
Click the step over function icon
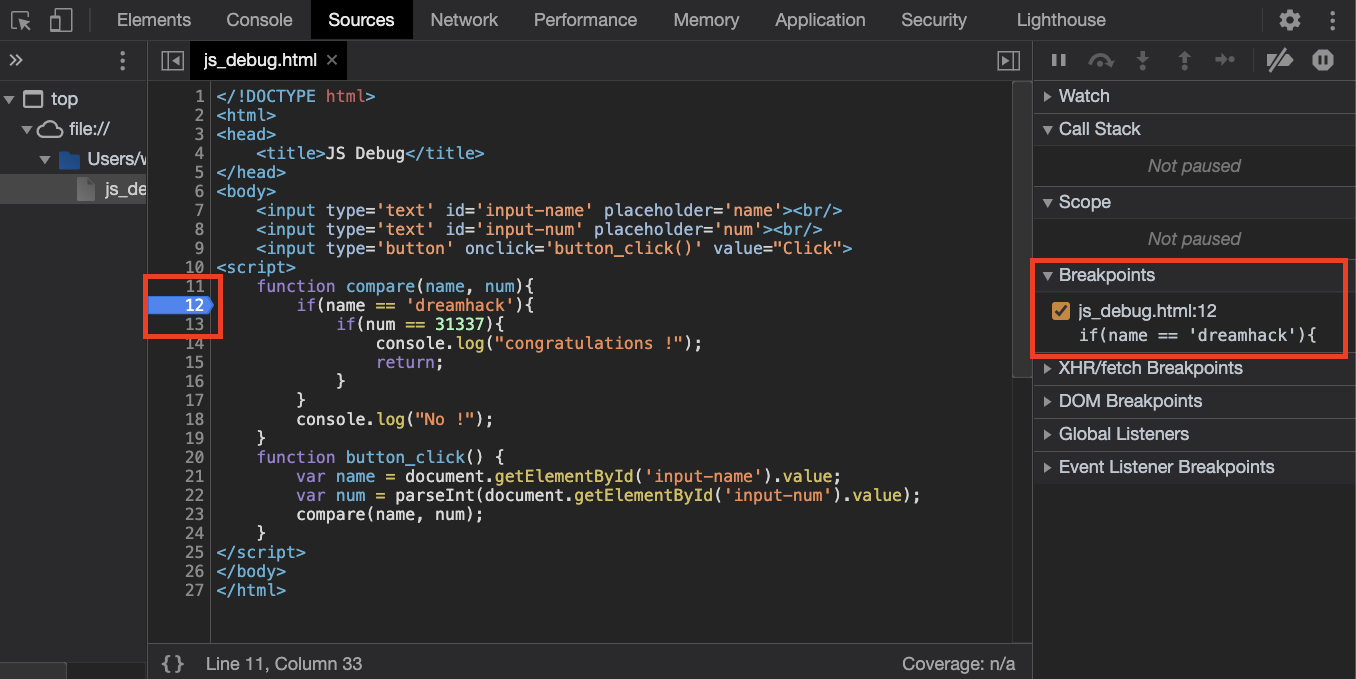point(1101,61)
